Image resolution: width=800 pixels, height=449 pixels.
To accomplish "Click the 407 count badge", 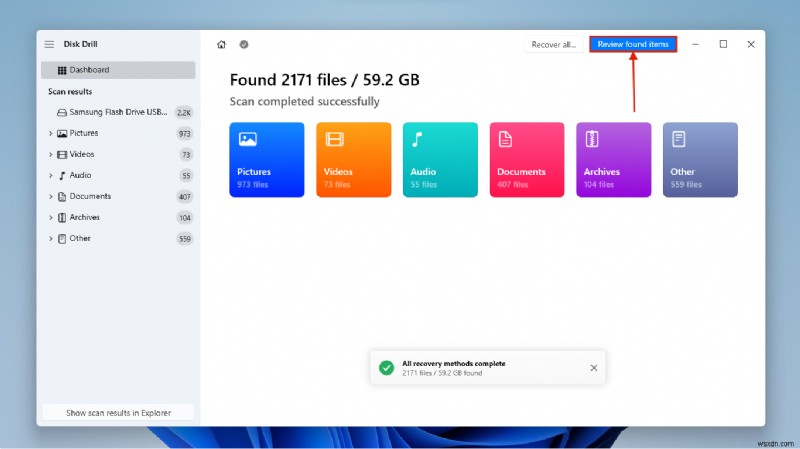I will [x=184, y=197].
